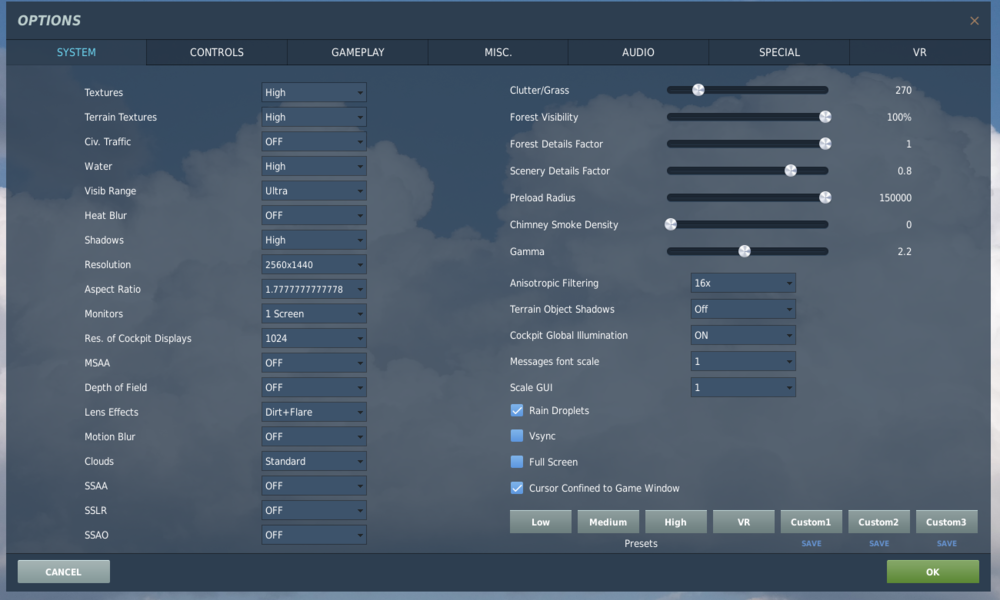This screenshot has width=1000, height=600.
Task: Click the Gamma slider handle
Action: [x=744, y=251]
